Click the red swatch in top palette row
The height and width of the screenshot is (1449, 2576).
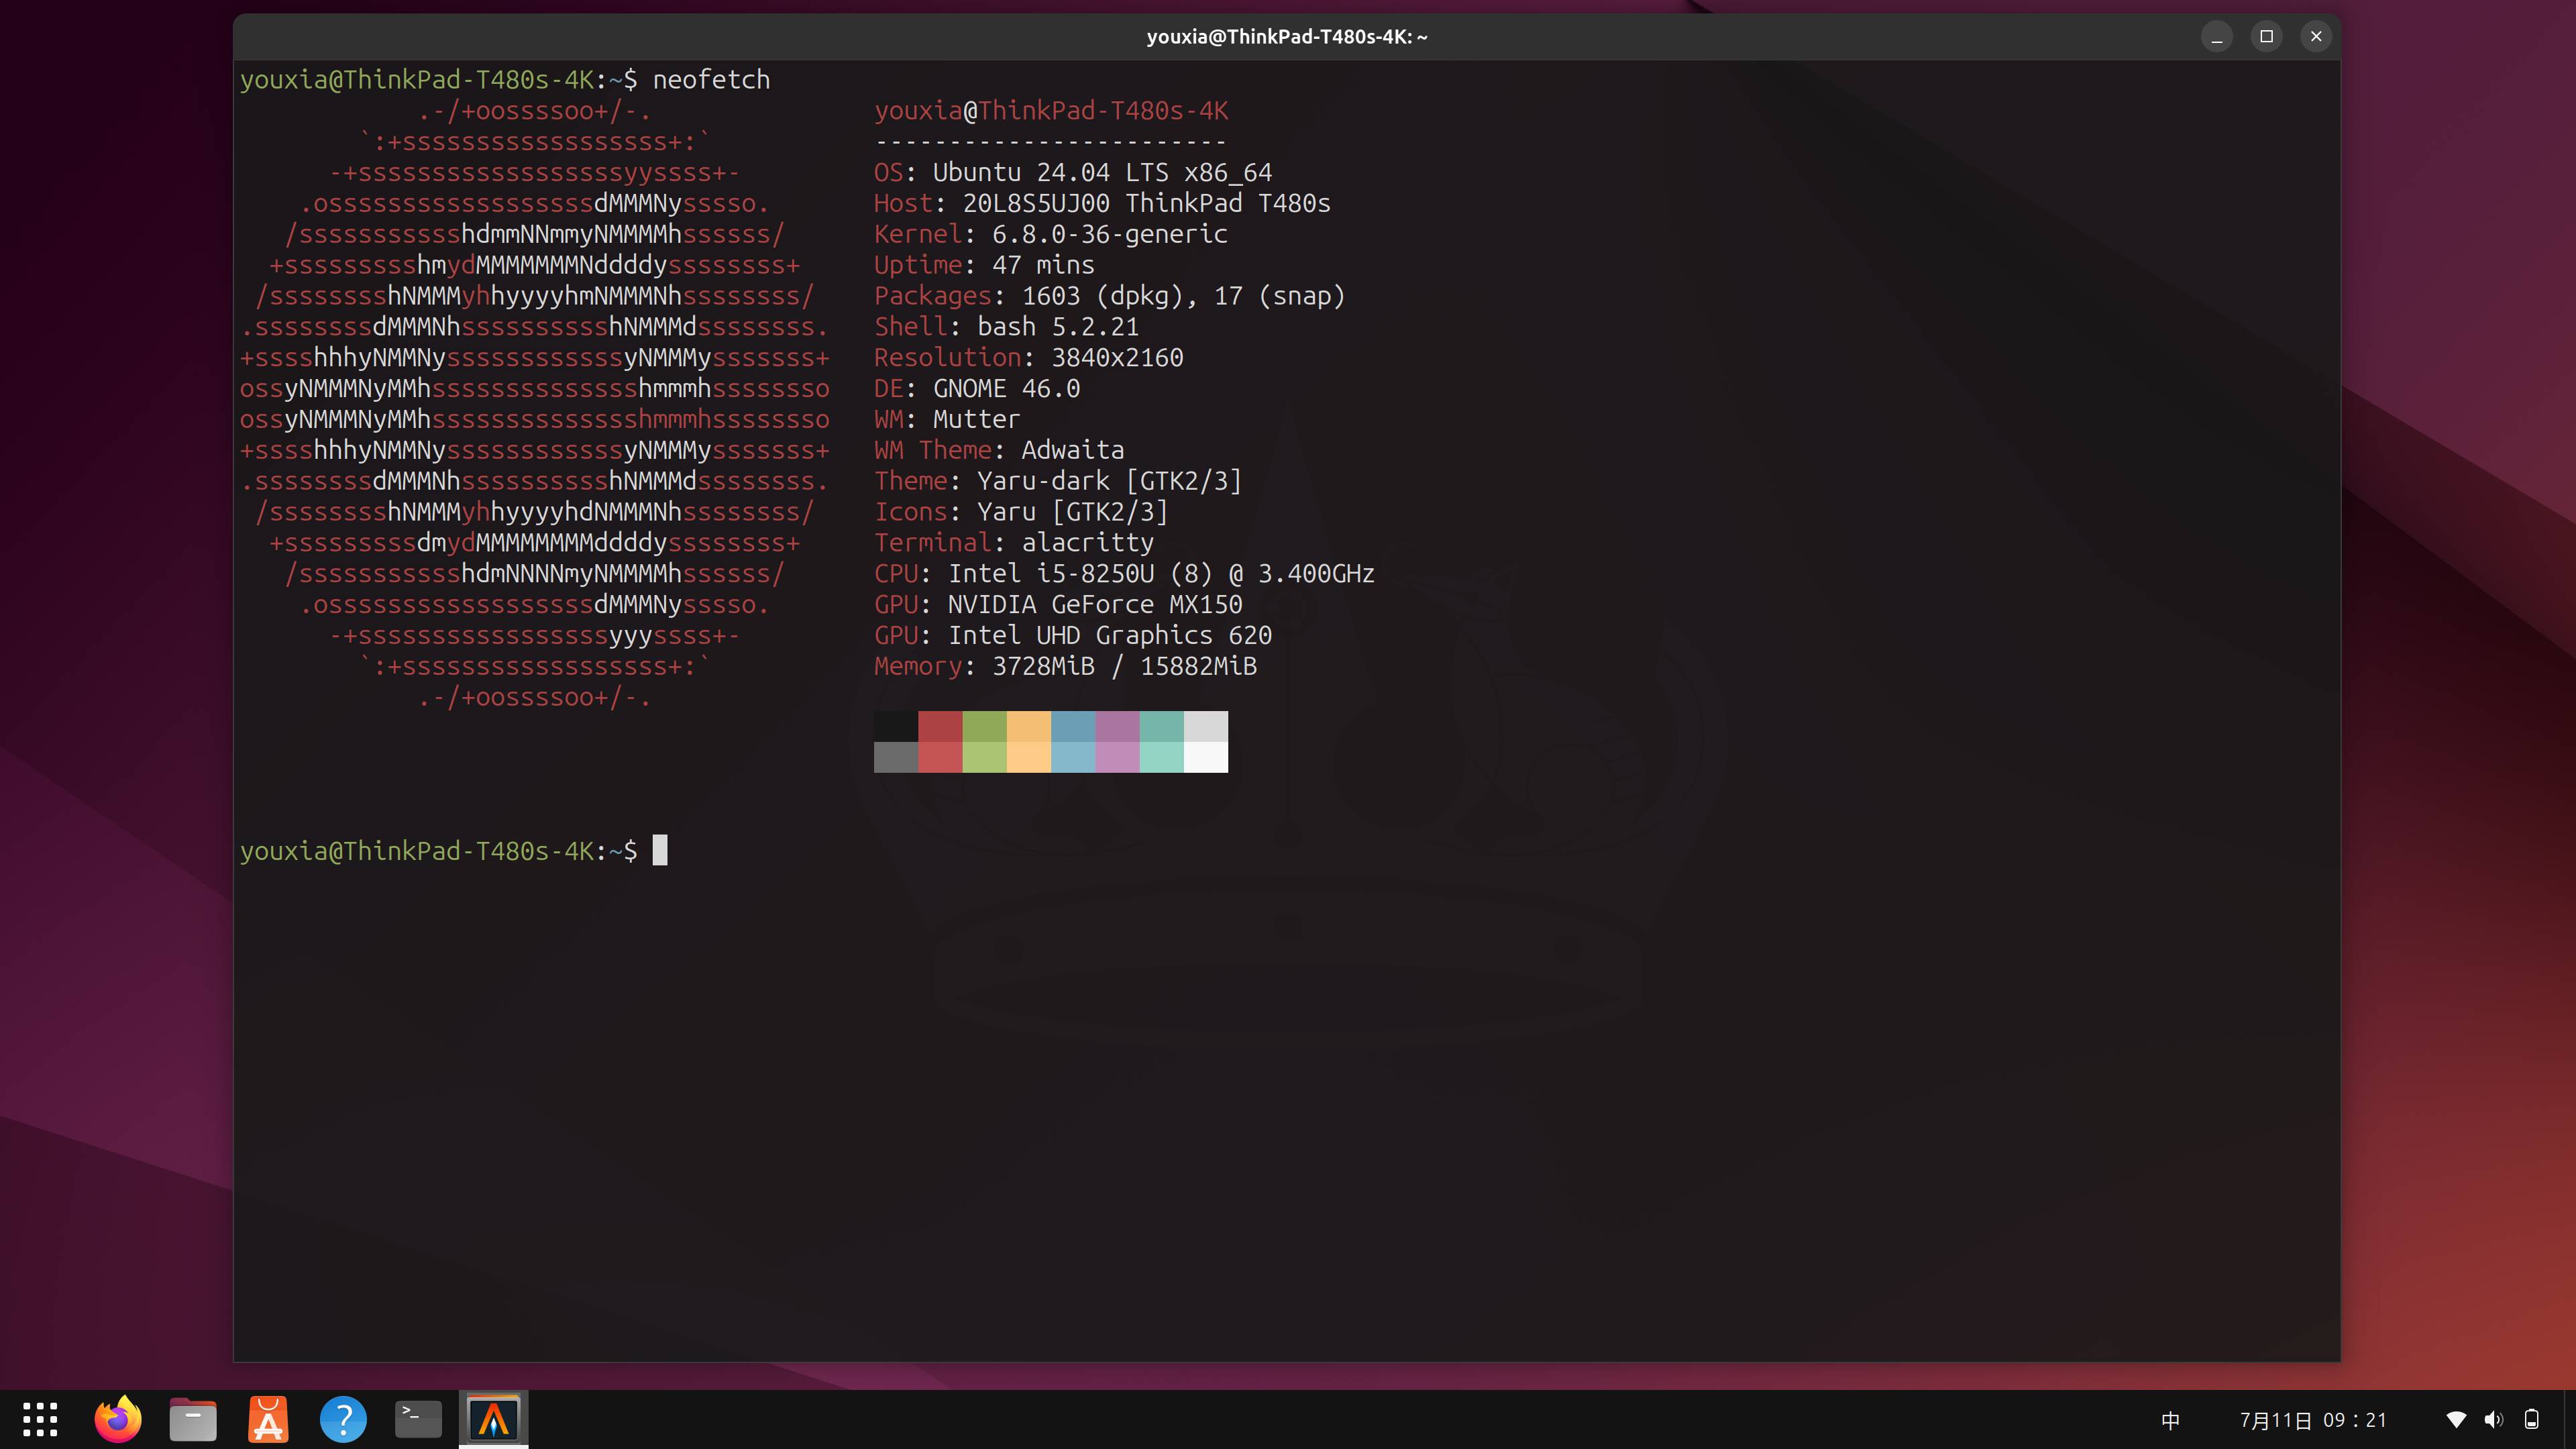[x=940, y=726]
